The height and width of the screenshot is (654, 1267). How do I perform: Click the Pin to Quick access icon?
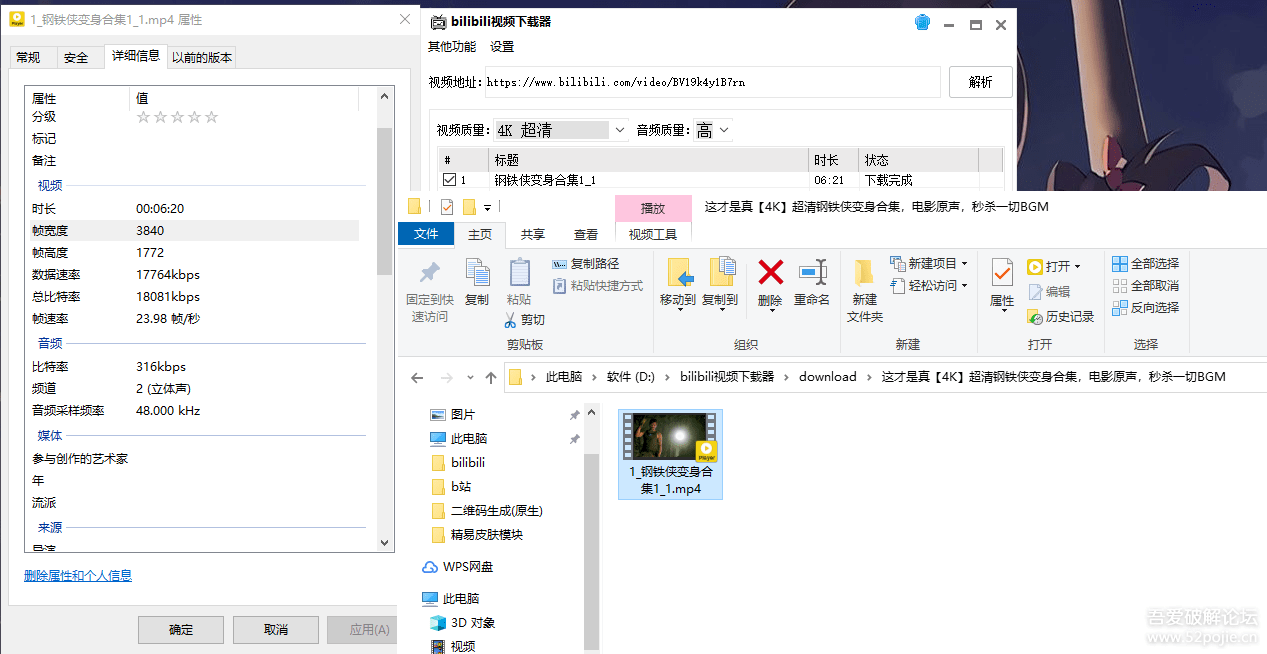[429, 272]
